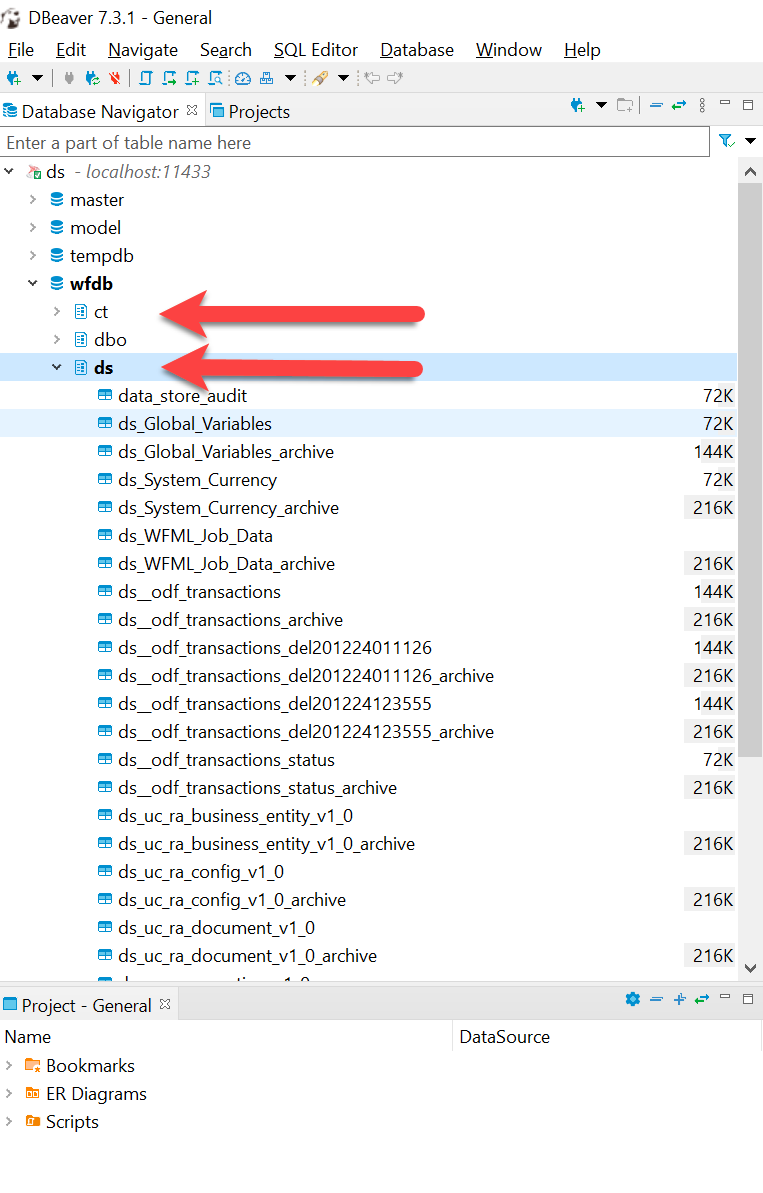Expand the Bookmarks folder
Viewport: 763px width, 1193px height.
9,1065
